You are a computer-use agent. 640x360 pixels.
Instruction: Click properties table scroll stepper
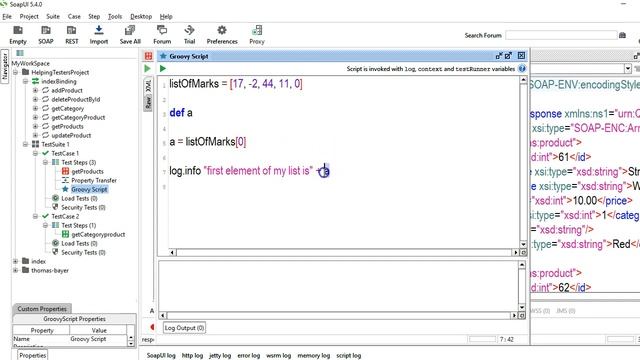point(131,340)
